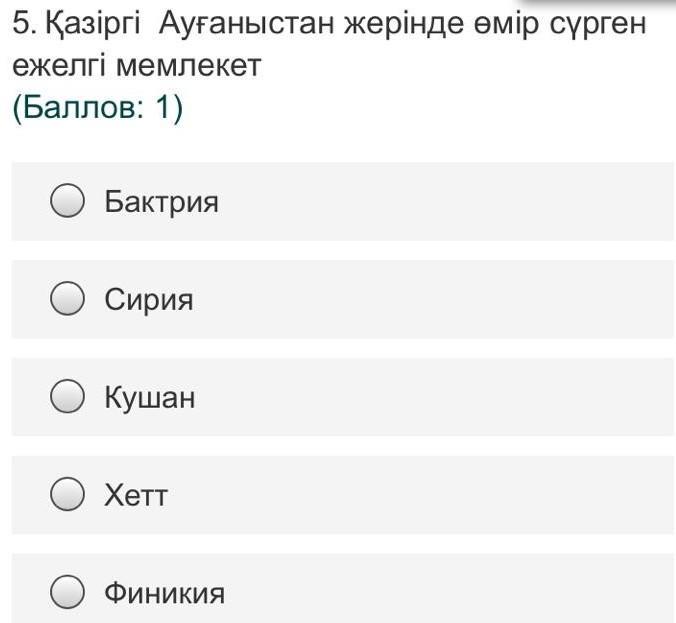Tap the Хетт answer label text
The image size is (676, 623).
click(x=136, y=495)
